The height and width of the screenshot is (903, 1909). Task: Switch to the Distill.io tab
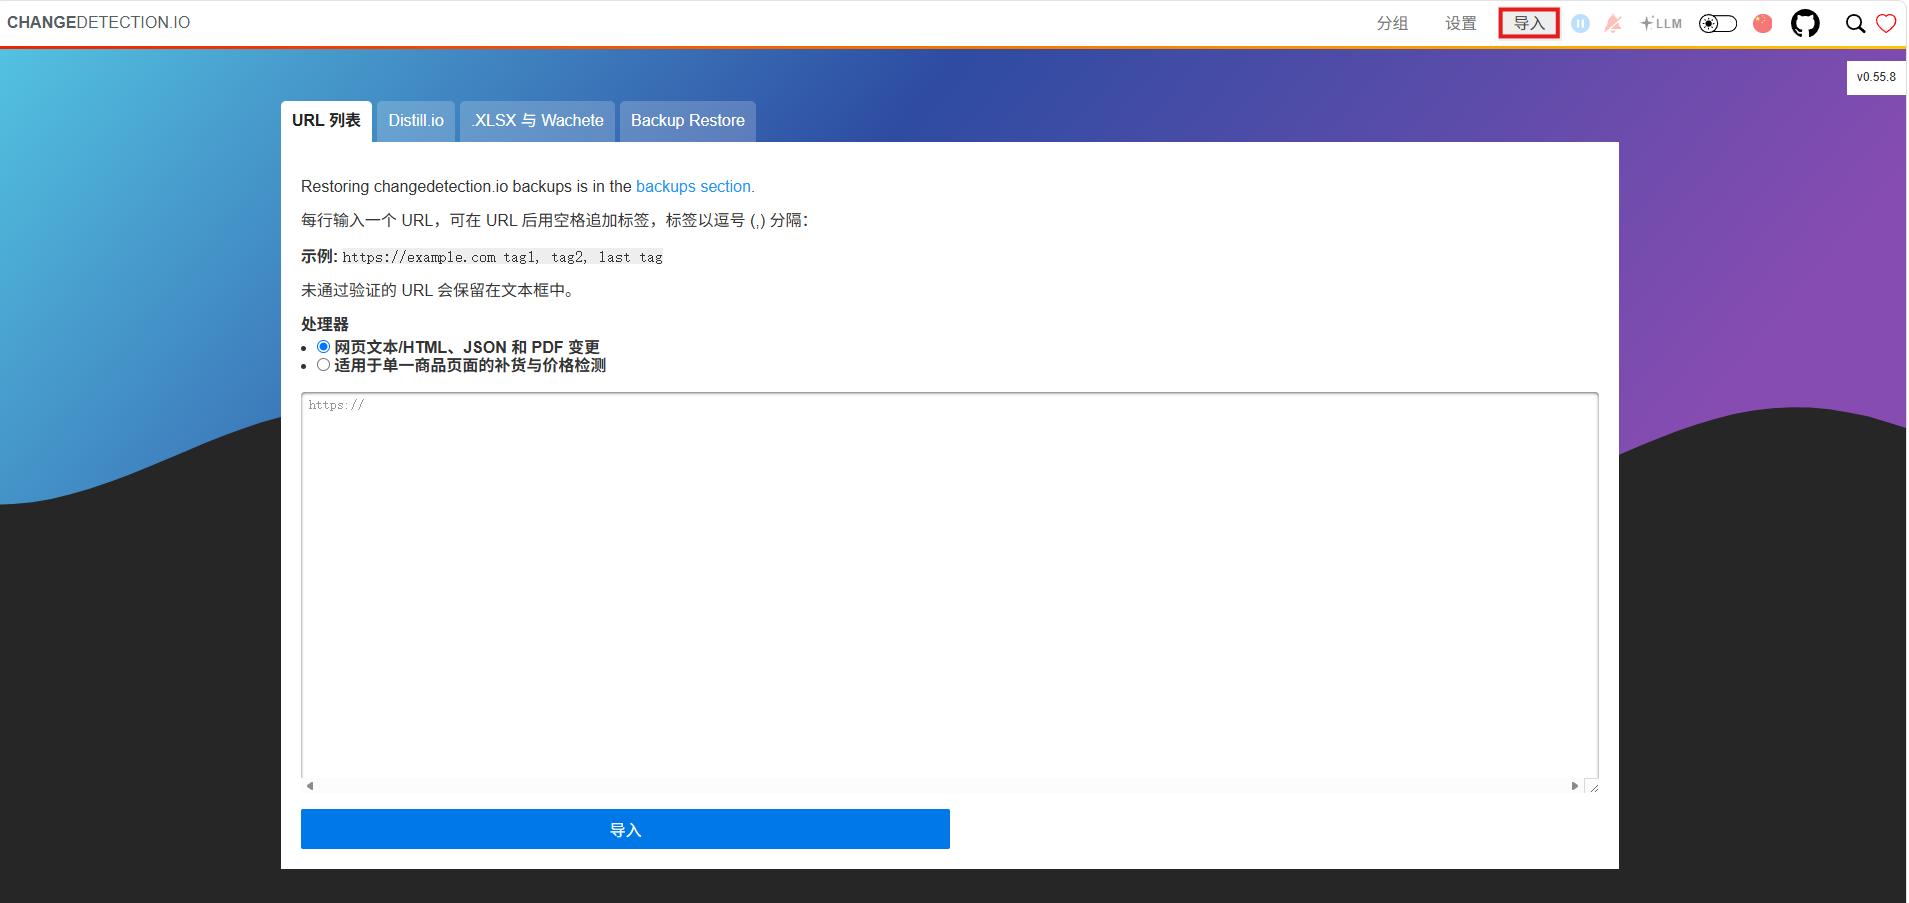click(416, 121)
